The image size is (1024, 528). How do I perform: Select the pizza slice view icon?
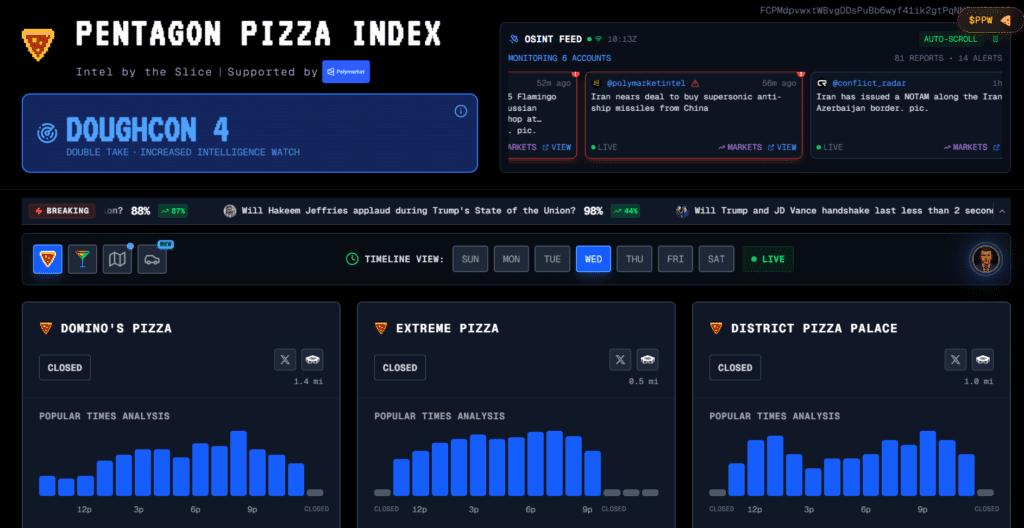click(47, 259)
